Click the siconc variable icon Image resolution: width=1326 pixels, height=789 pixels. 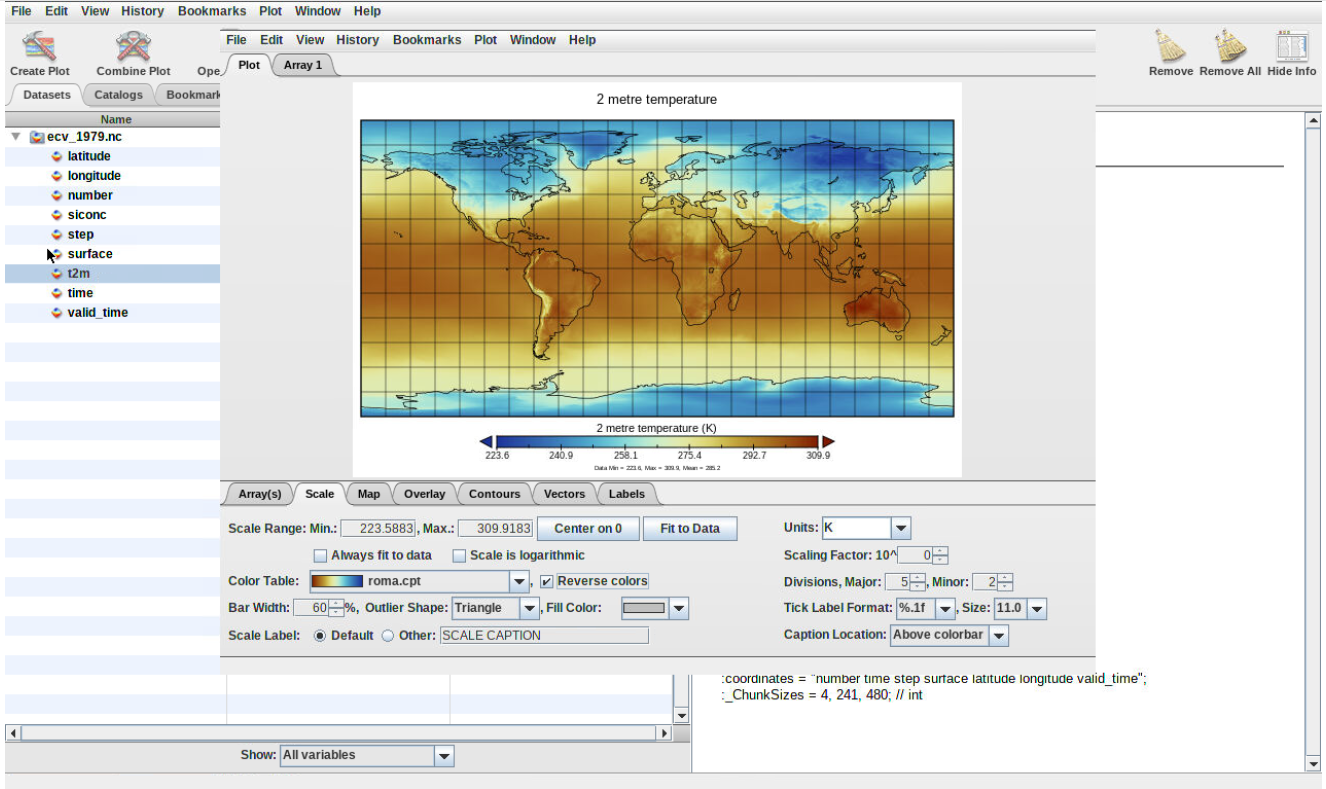tap(57, 215)
